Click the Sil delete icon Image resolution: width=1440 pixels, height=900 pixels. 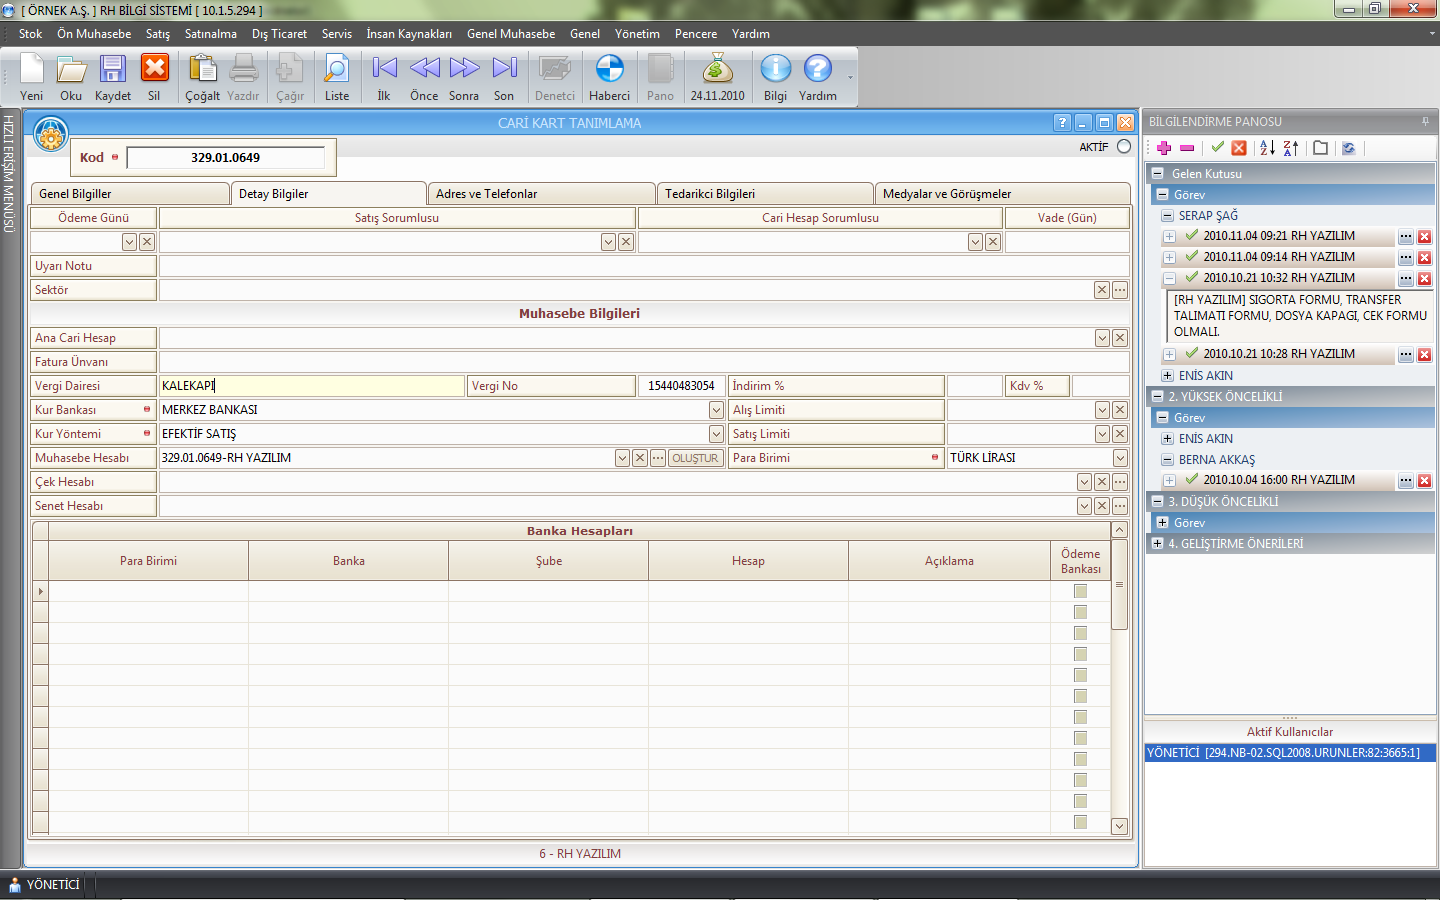(154, 70)
